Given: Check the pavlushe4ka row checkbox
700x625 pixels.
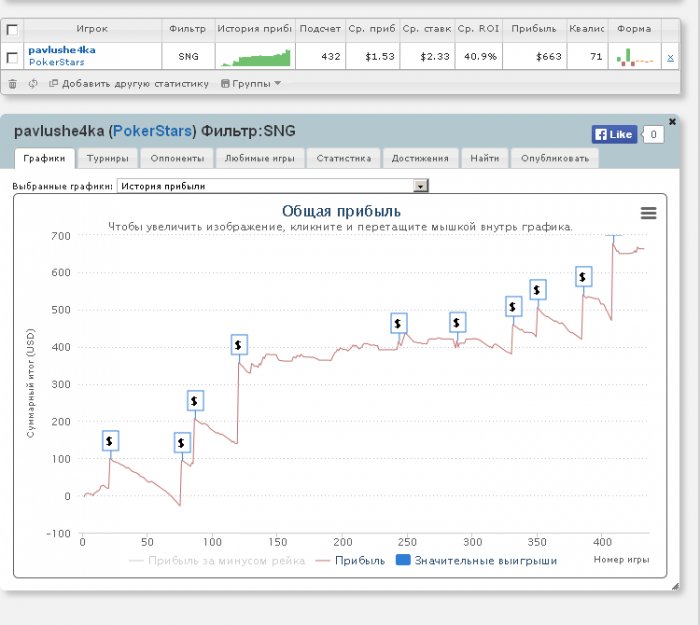Looking at the screenshot, I should (13, 58).
